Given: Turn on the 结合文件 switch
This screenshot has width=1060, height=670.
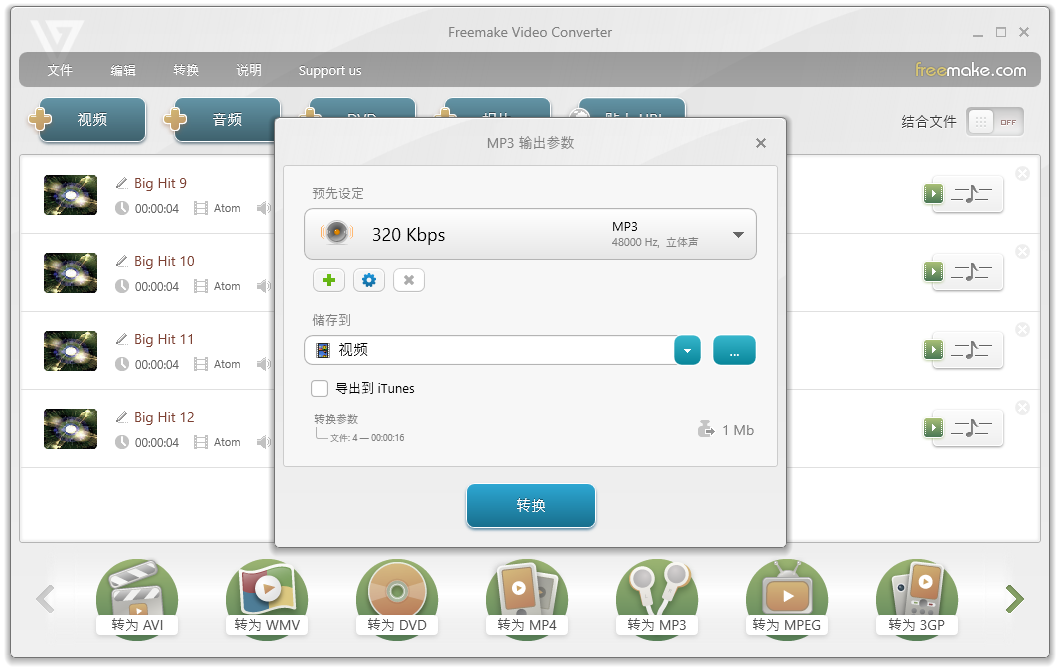Looking at the screenshot, I should [x=994, y=121].
